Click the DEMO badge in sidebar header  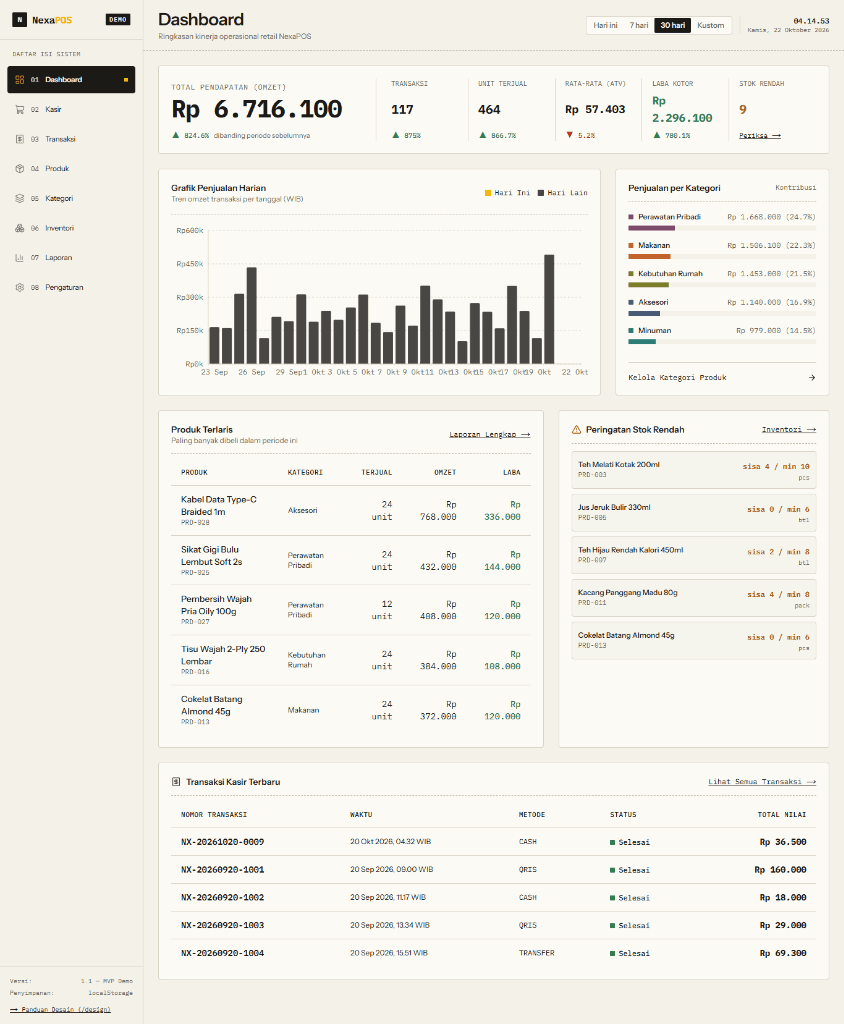(x=118, y=20)
